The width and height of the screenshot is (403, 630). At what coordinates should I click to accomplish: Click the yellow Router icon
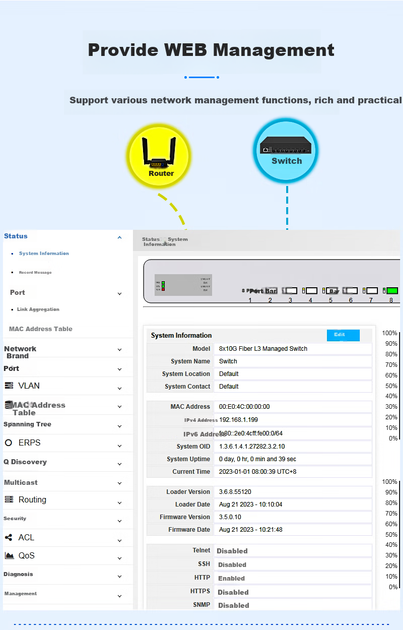click(x=159, y=156)
